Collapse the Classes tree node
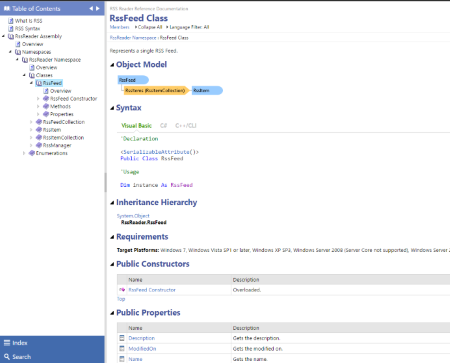 [x=24, y=75]
